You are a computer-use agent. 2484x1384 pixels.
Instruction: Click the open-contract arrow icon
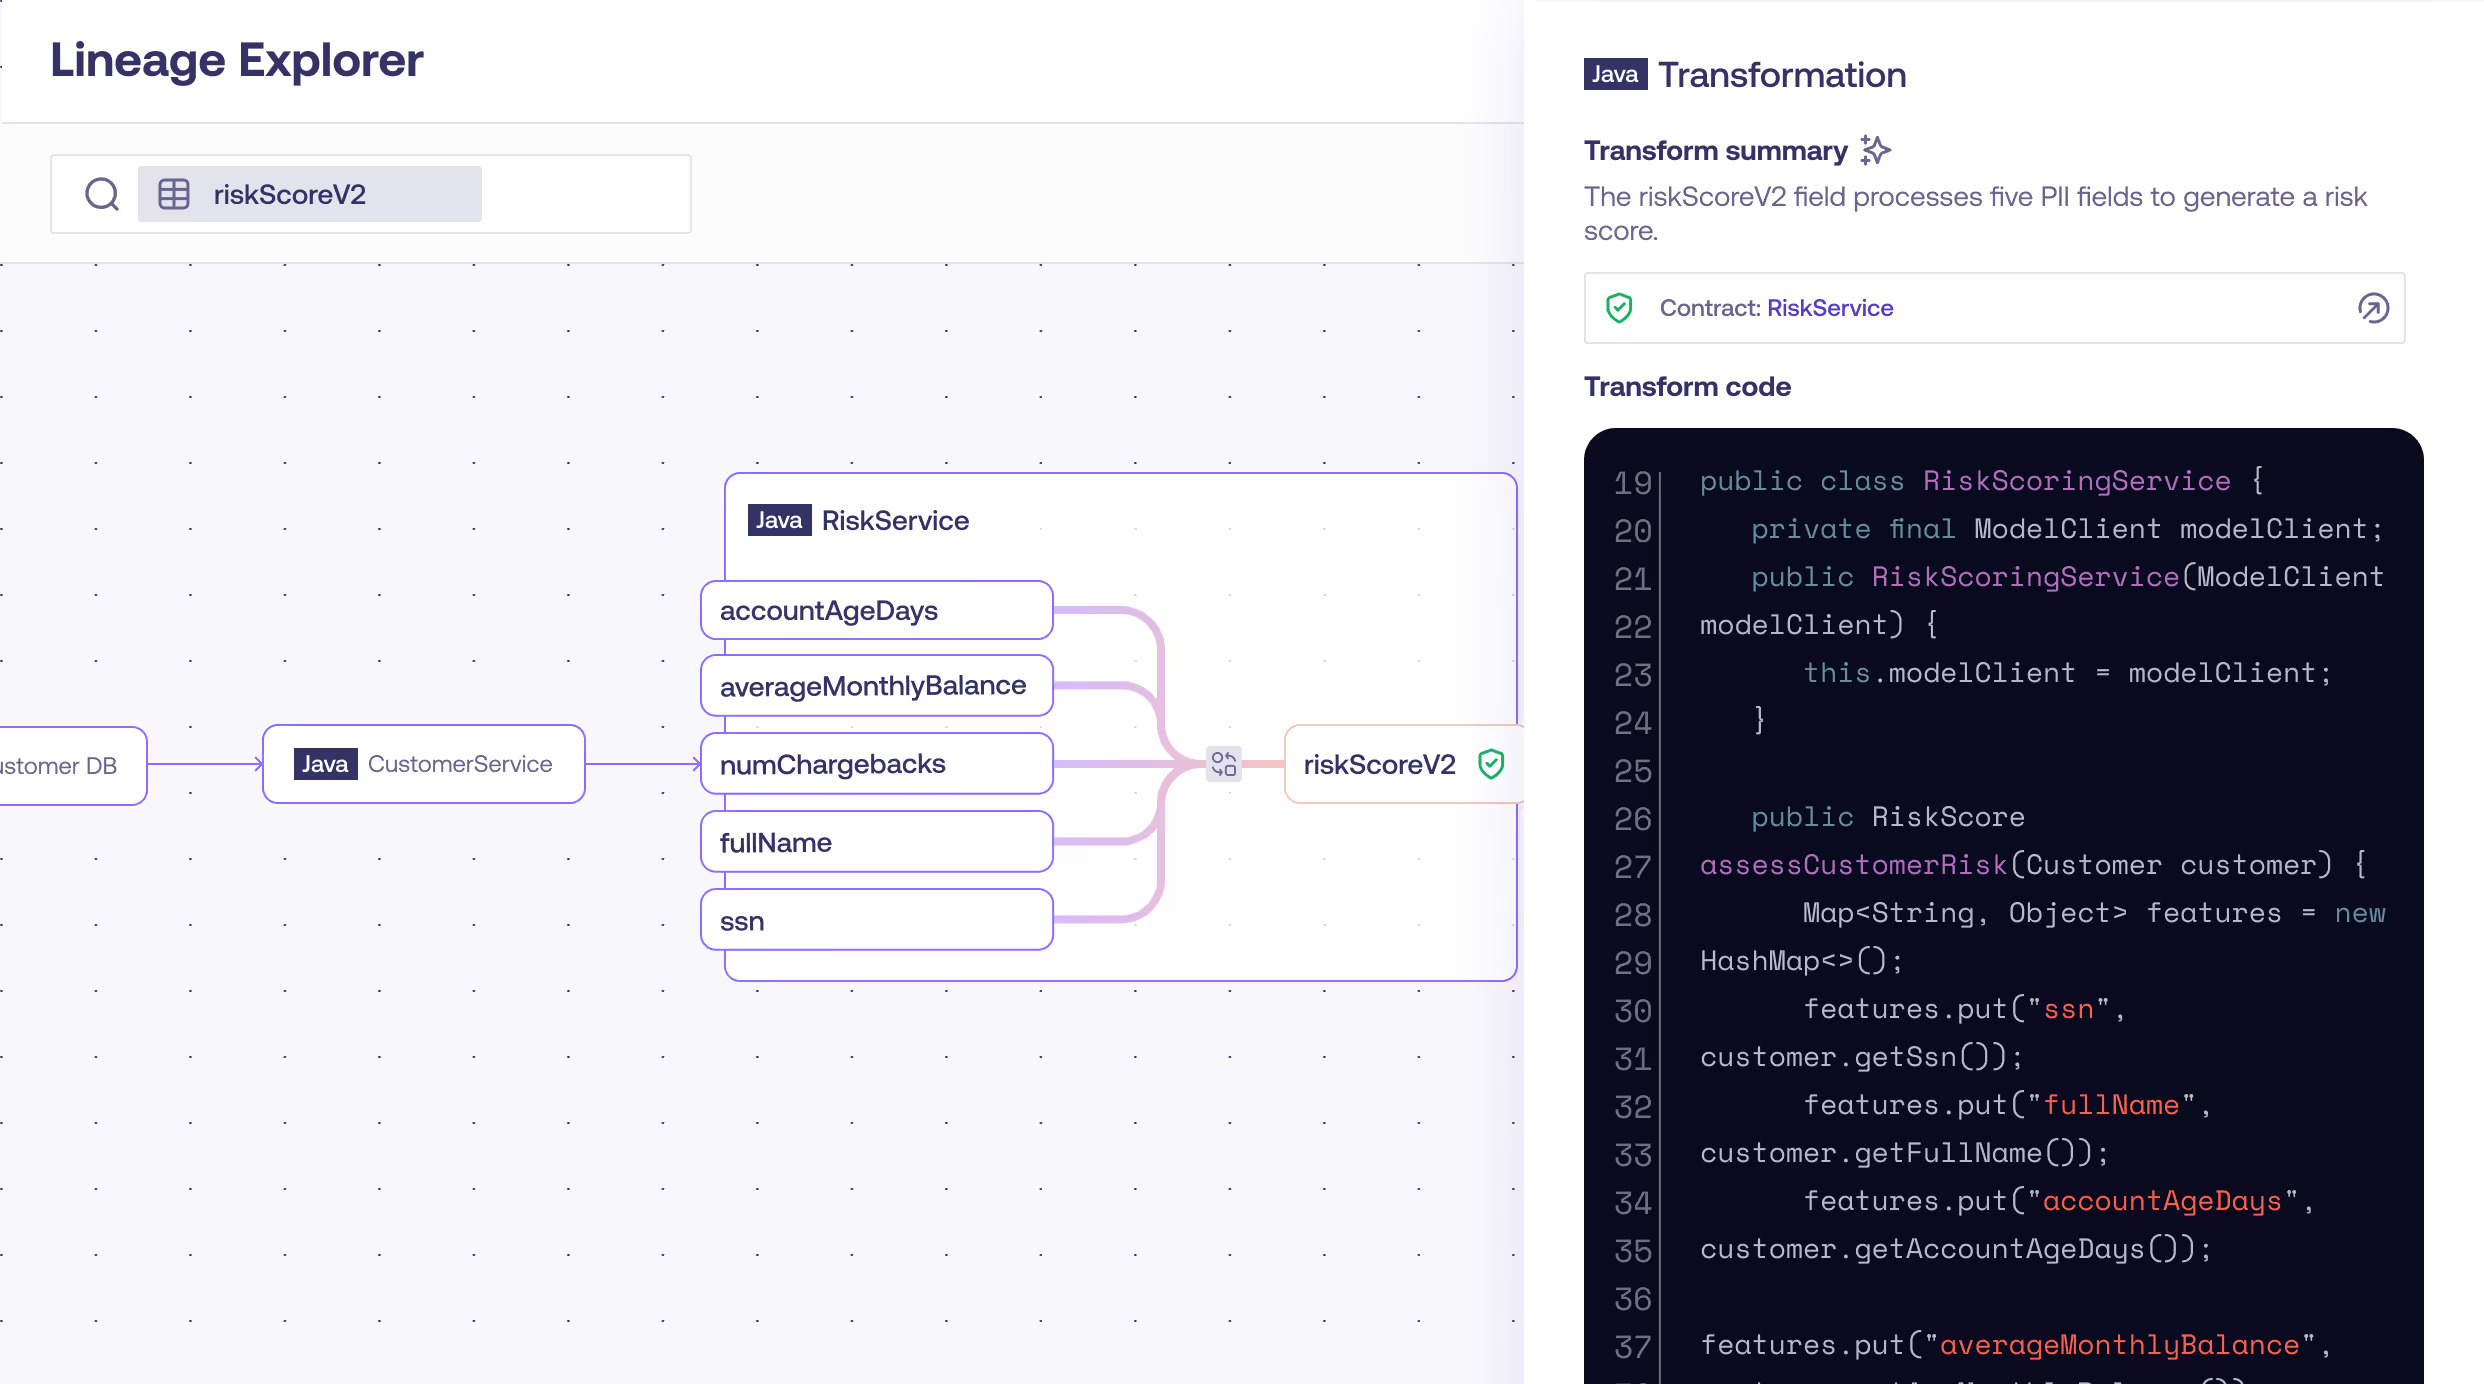(2373, 308)
